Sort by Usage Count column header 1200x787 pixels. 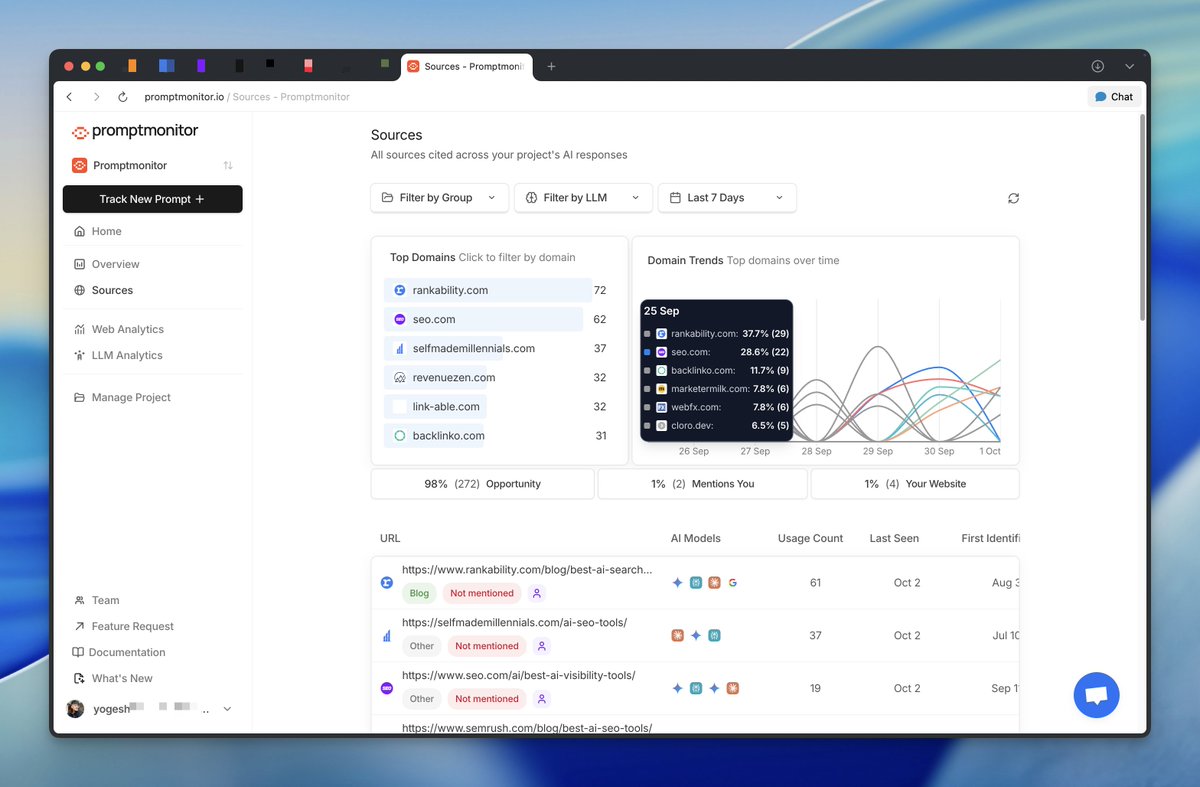[x=810, y=538]
